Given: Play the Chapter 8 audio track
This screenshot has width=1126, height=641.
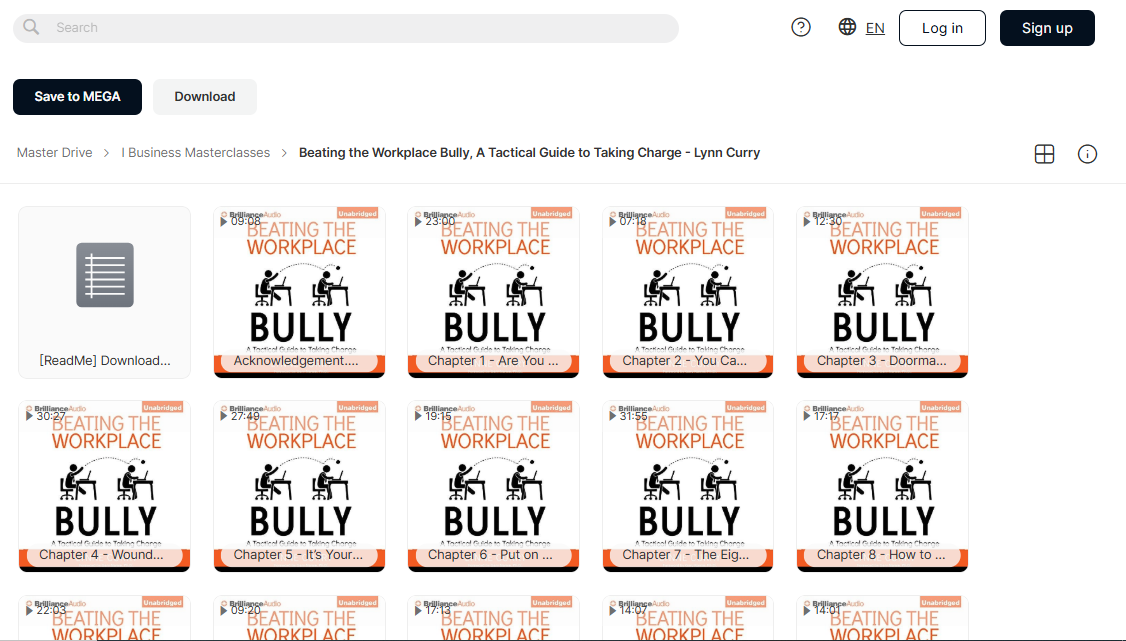Looking at the screenshot, I should pyautogui.click(x=806, y=416).
